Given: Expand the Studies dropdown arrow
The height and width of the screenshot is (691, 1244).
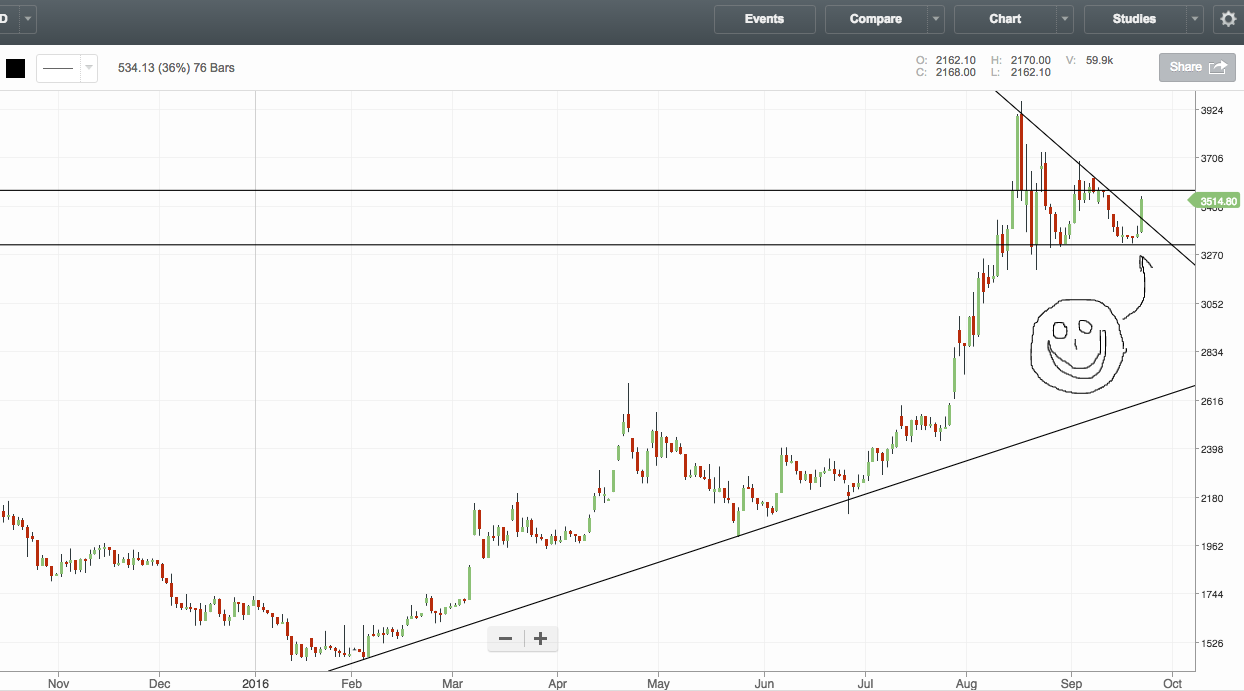Looking at the screenshot, I should pos(1195,19).
